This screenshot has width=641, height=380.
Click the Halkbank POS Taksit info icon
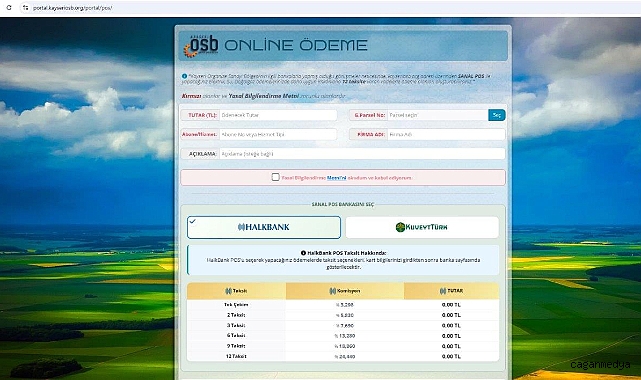point(303,253)
